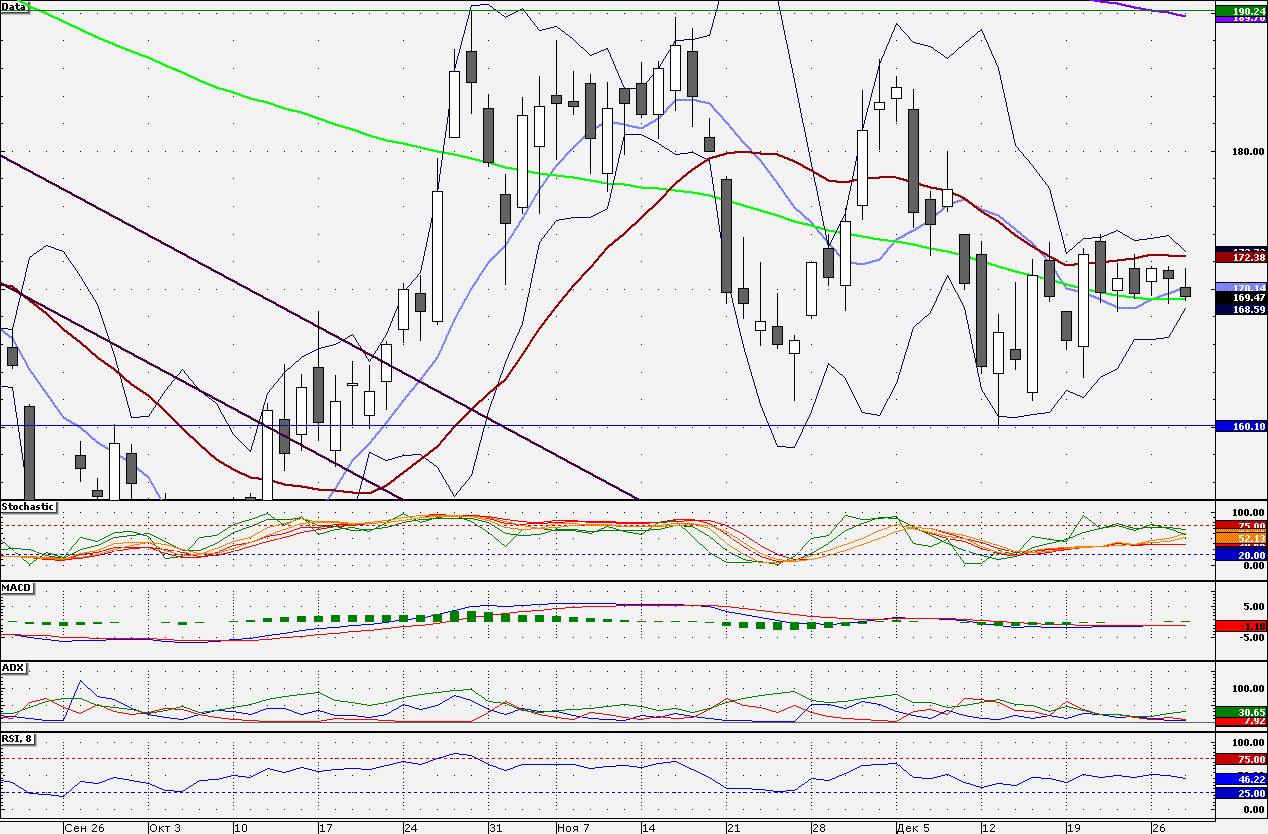Click the 21 date label
This screenshot has height=834, width=1268.
tap(733, 828)
